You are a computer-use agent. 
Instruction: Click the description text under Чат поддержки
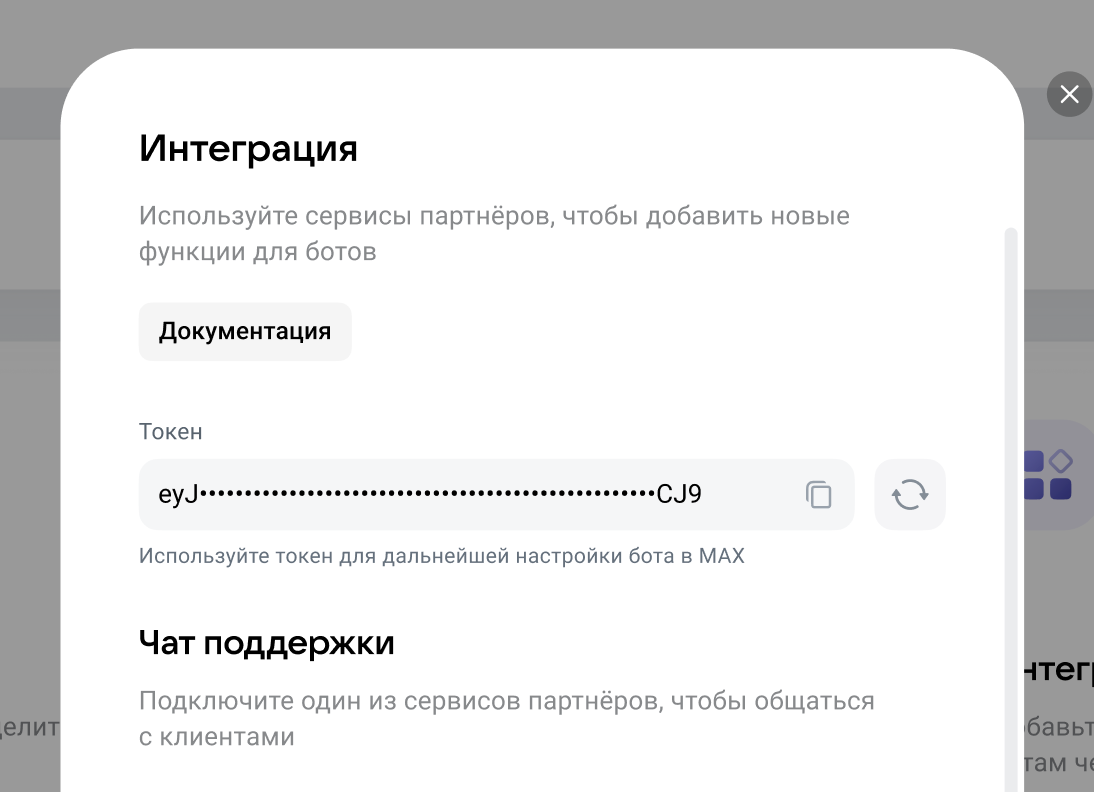pyautogui.click(x=506, y=718)
